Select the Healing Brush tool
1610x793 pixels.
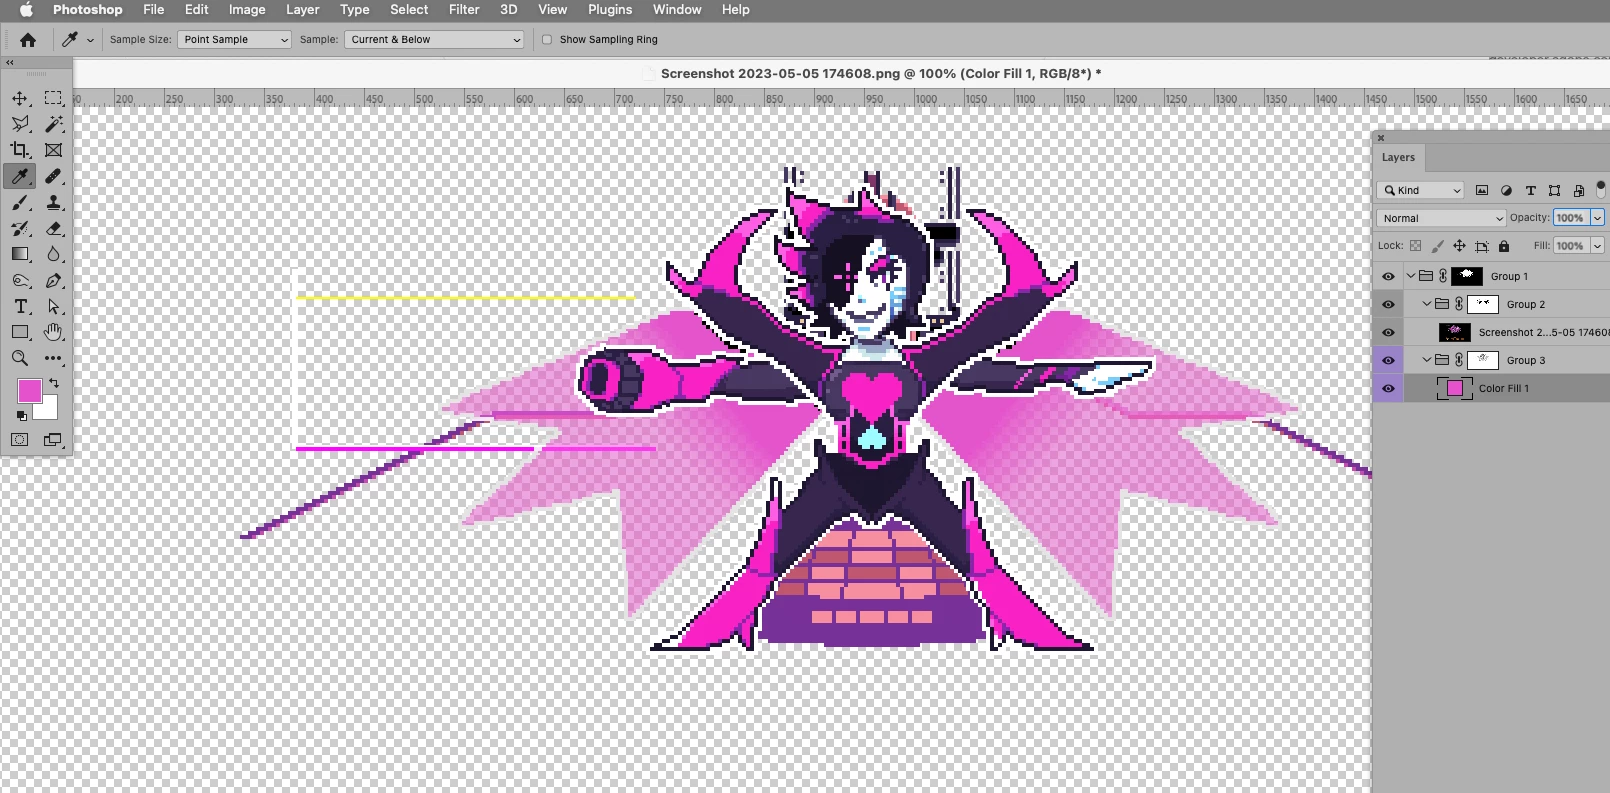pos(54,176)
